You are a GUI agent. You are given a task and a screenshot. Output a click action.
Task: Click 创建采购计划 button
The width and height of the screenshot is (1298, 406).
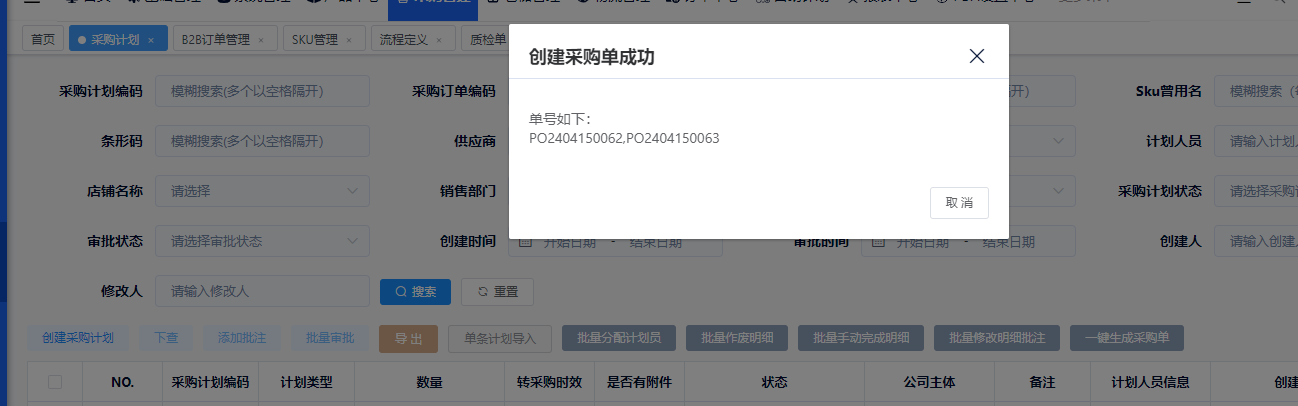point(78,338)
